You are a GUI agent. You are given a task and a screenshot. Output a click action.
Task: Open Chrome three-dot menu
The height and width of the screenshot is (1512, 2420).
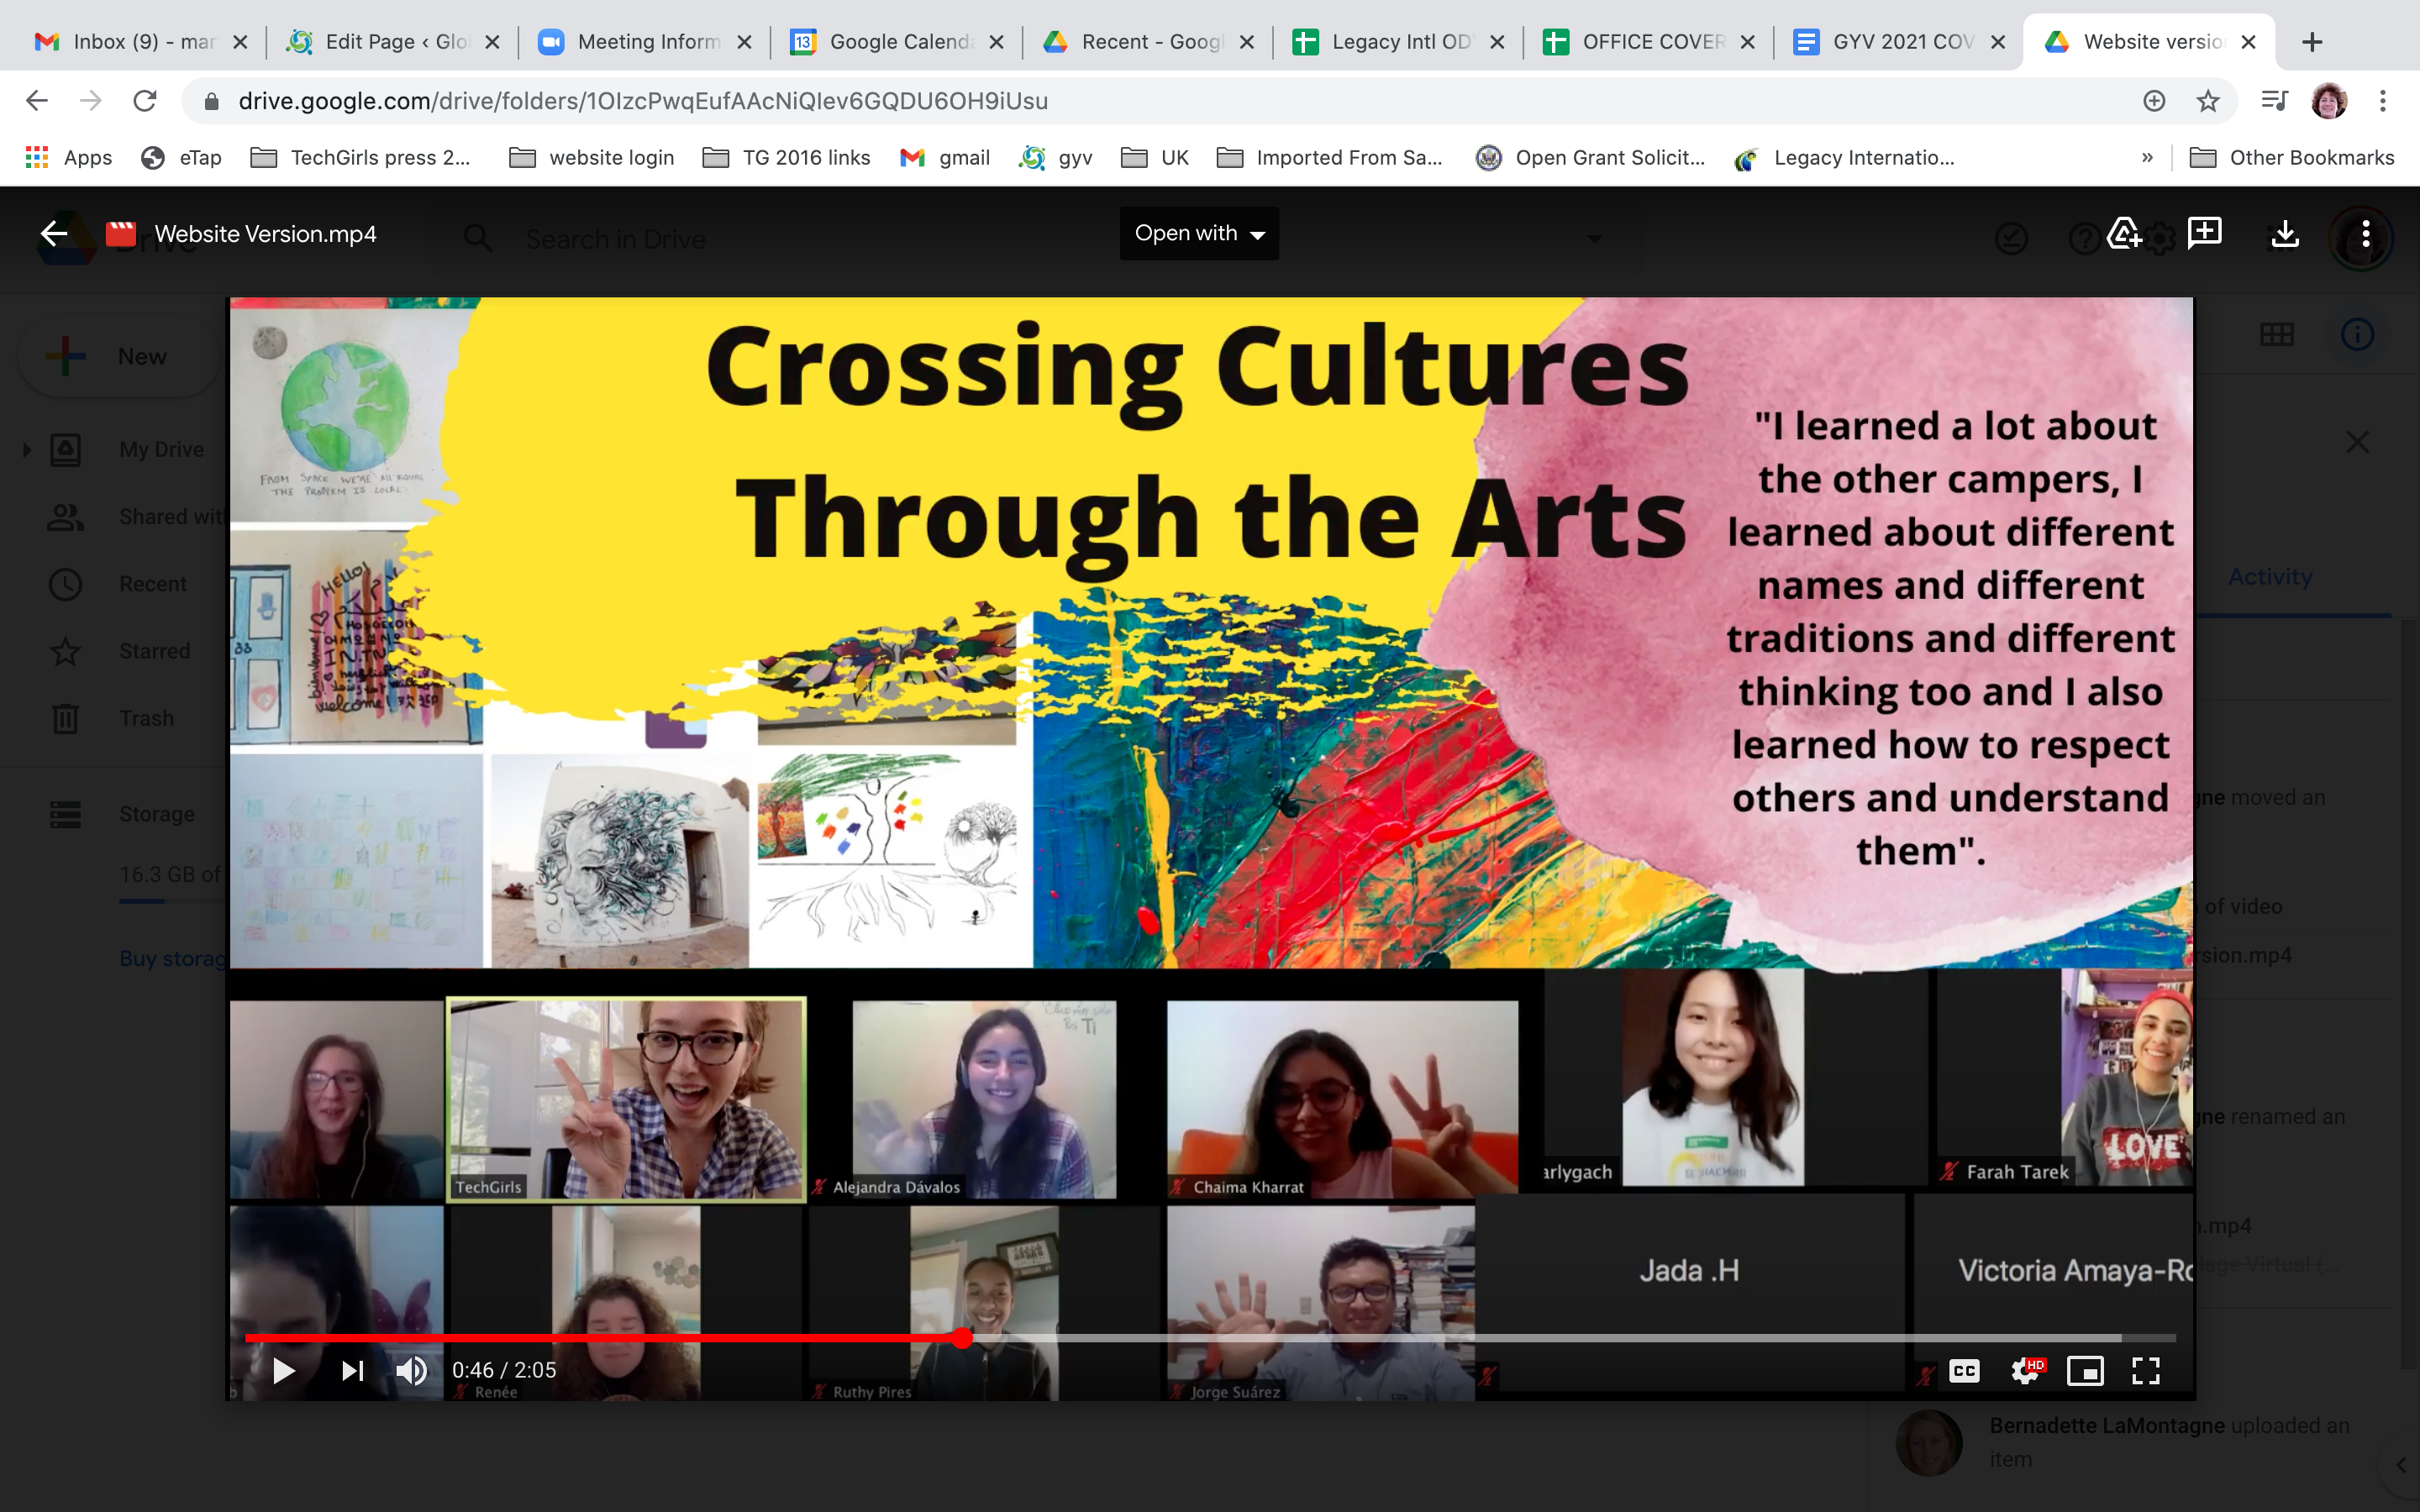pyautogui.click(x=2383, y=101)
